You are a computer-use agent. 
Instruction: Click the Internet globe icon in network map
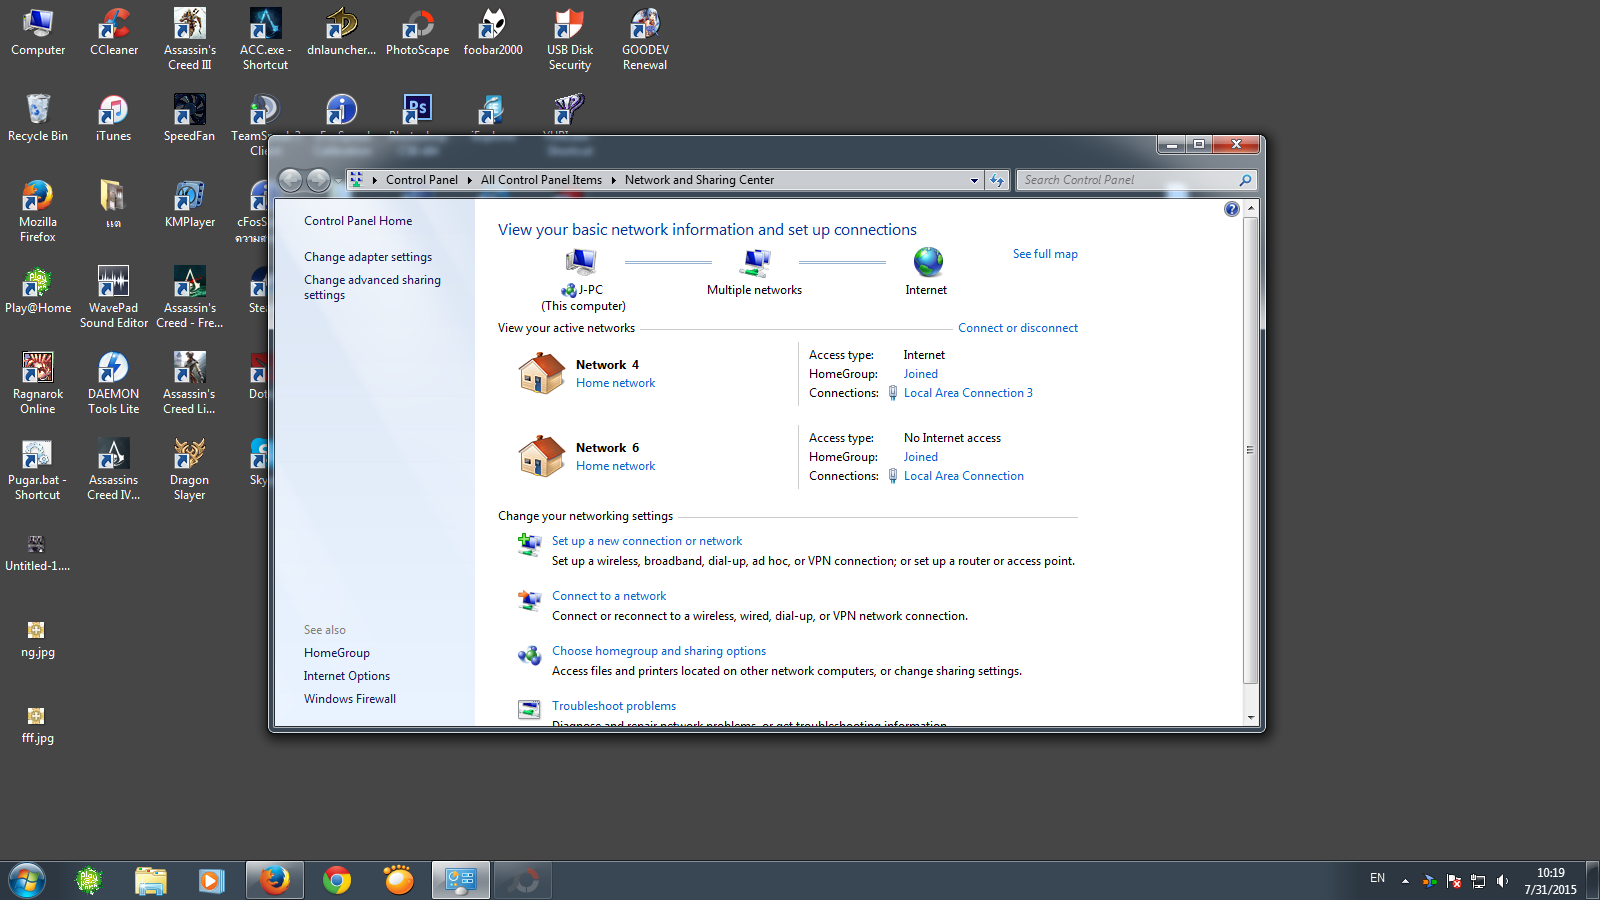[928, 262]
